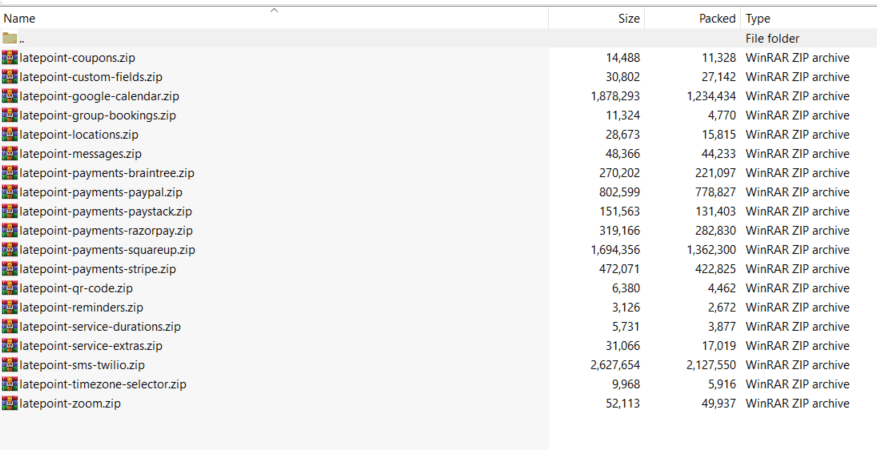Click the archive icon of latepoint-messages.zip

(x=10, y=153)
